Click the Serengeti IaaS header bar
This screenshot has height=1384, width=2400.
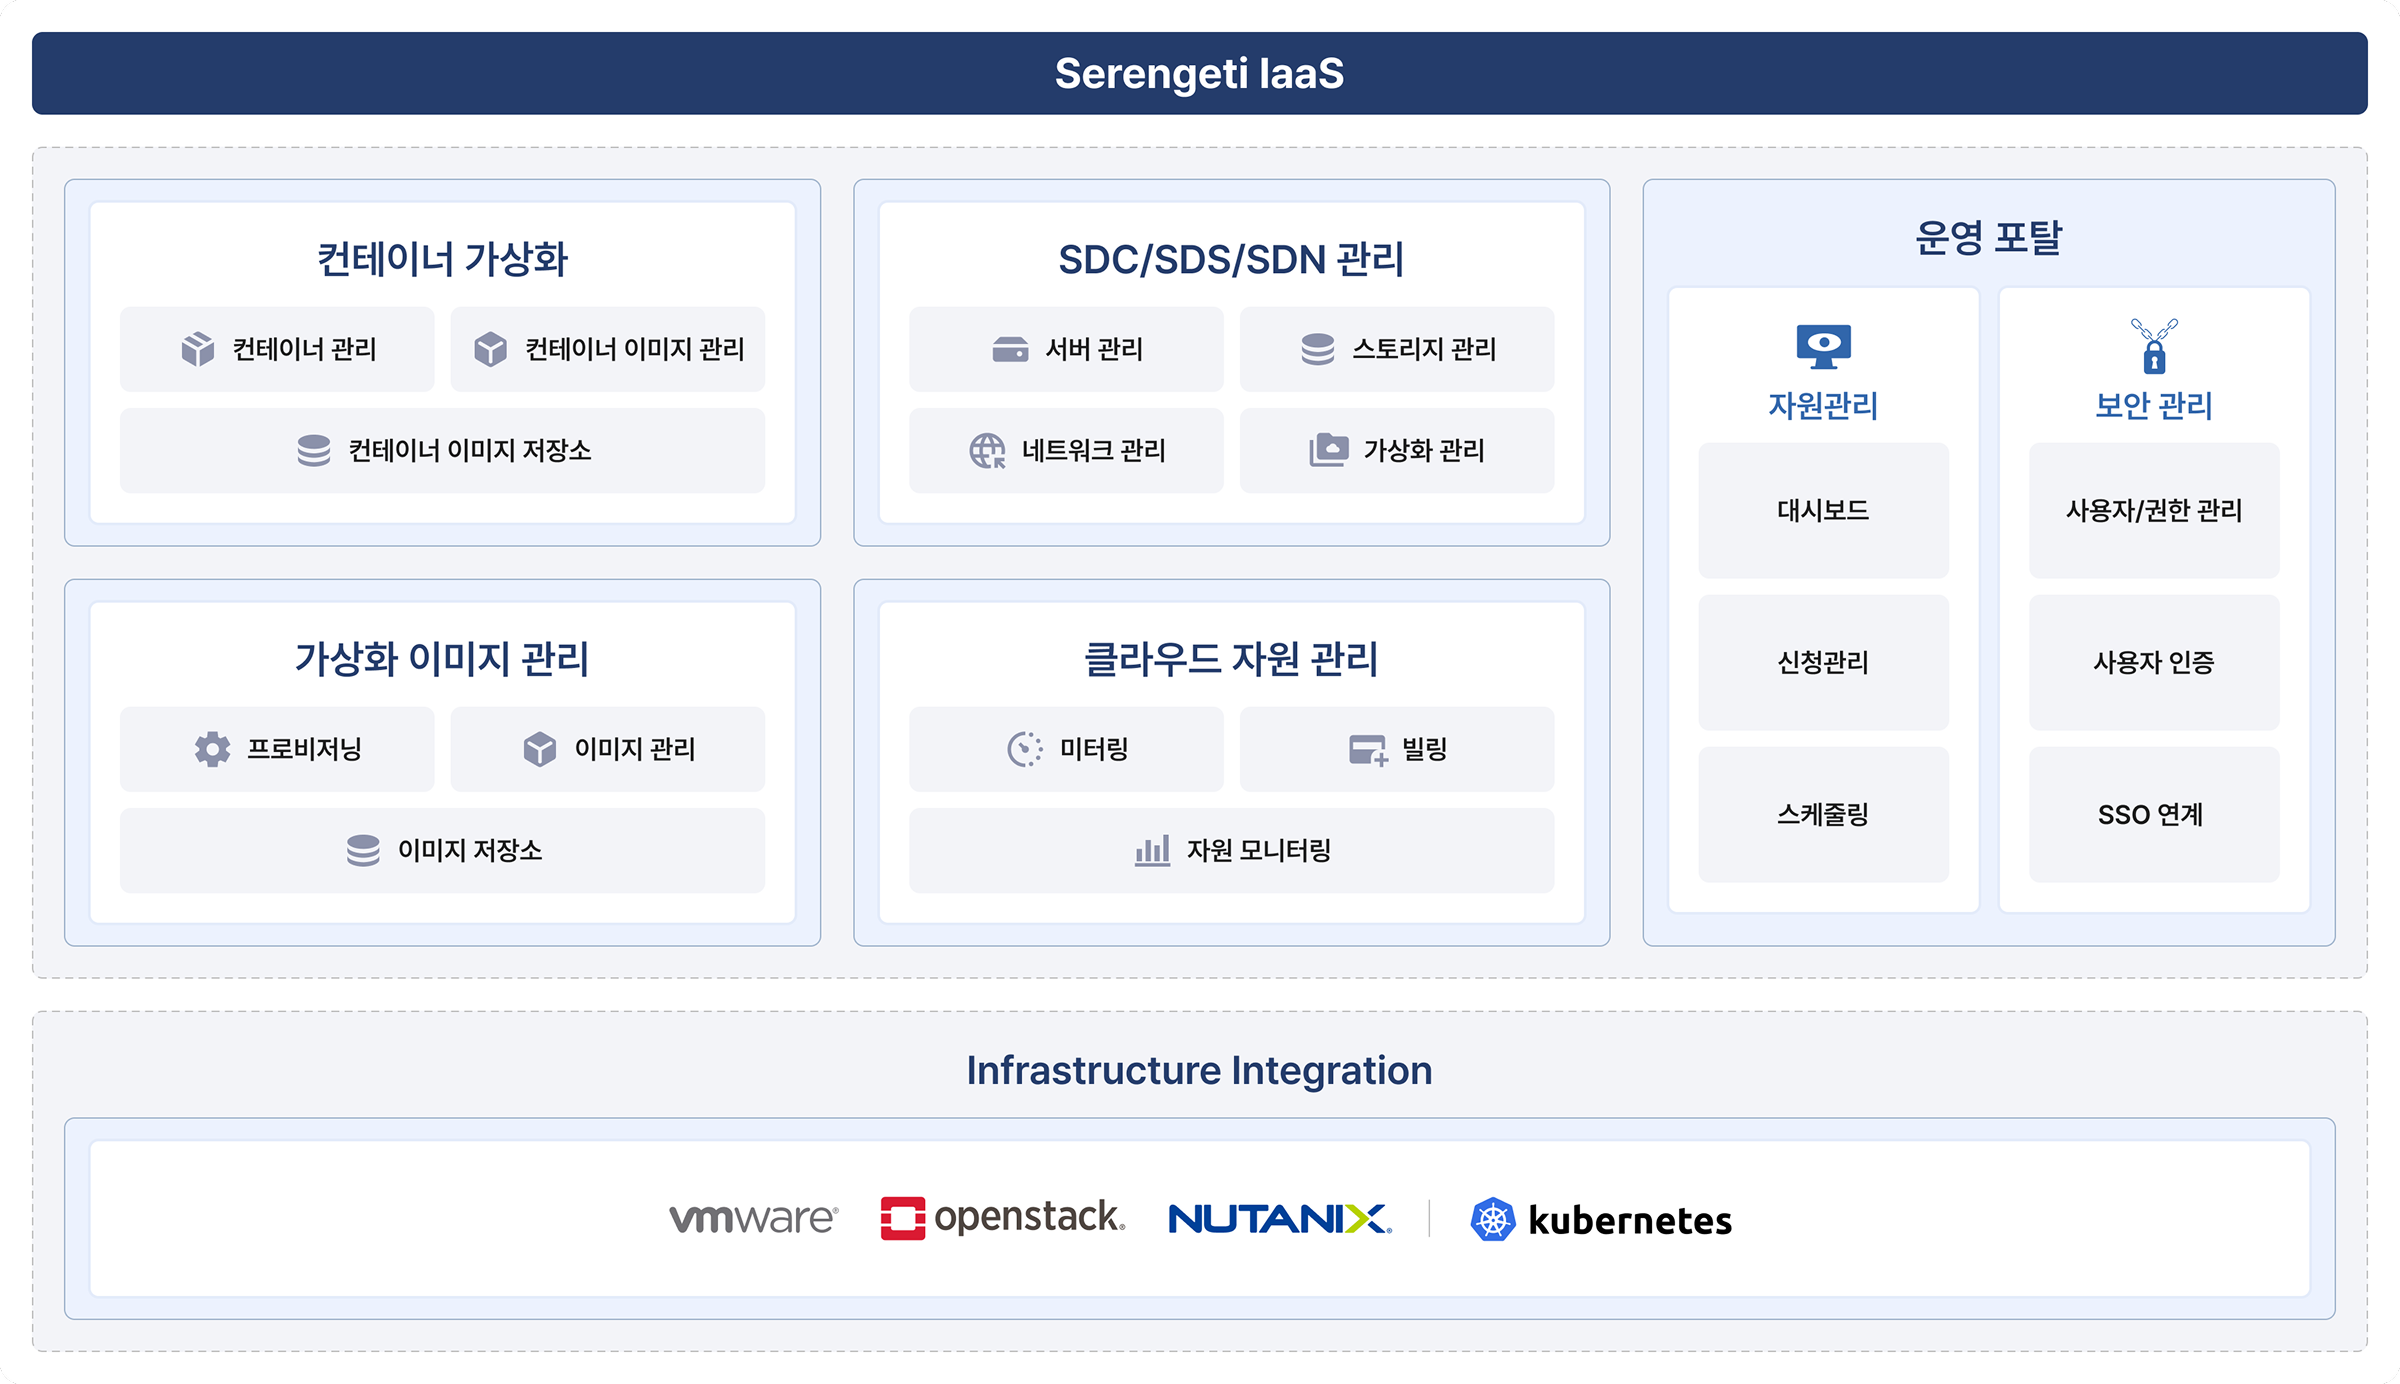(1199, 73)
